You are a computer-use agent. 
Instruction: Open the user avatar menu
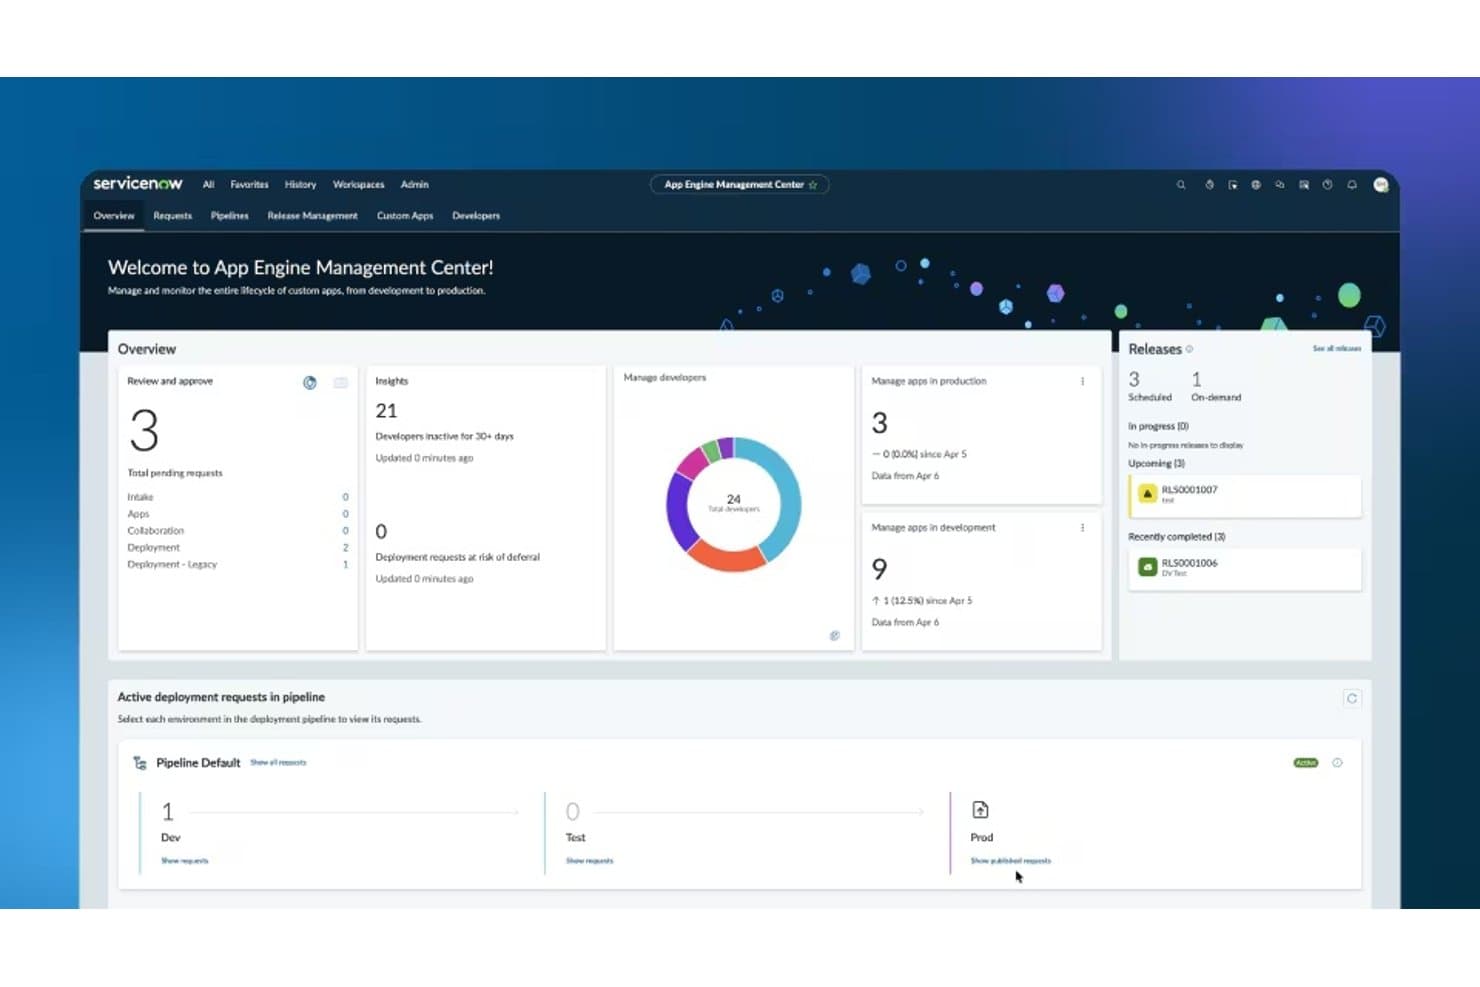1381,185
